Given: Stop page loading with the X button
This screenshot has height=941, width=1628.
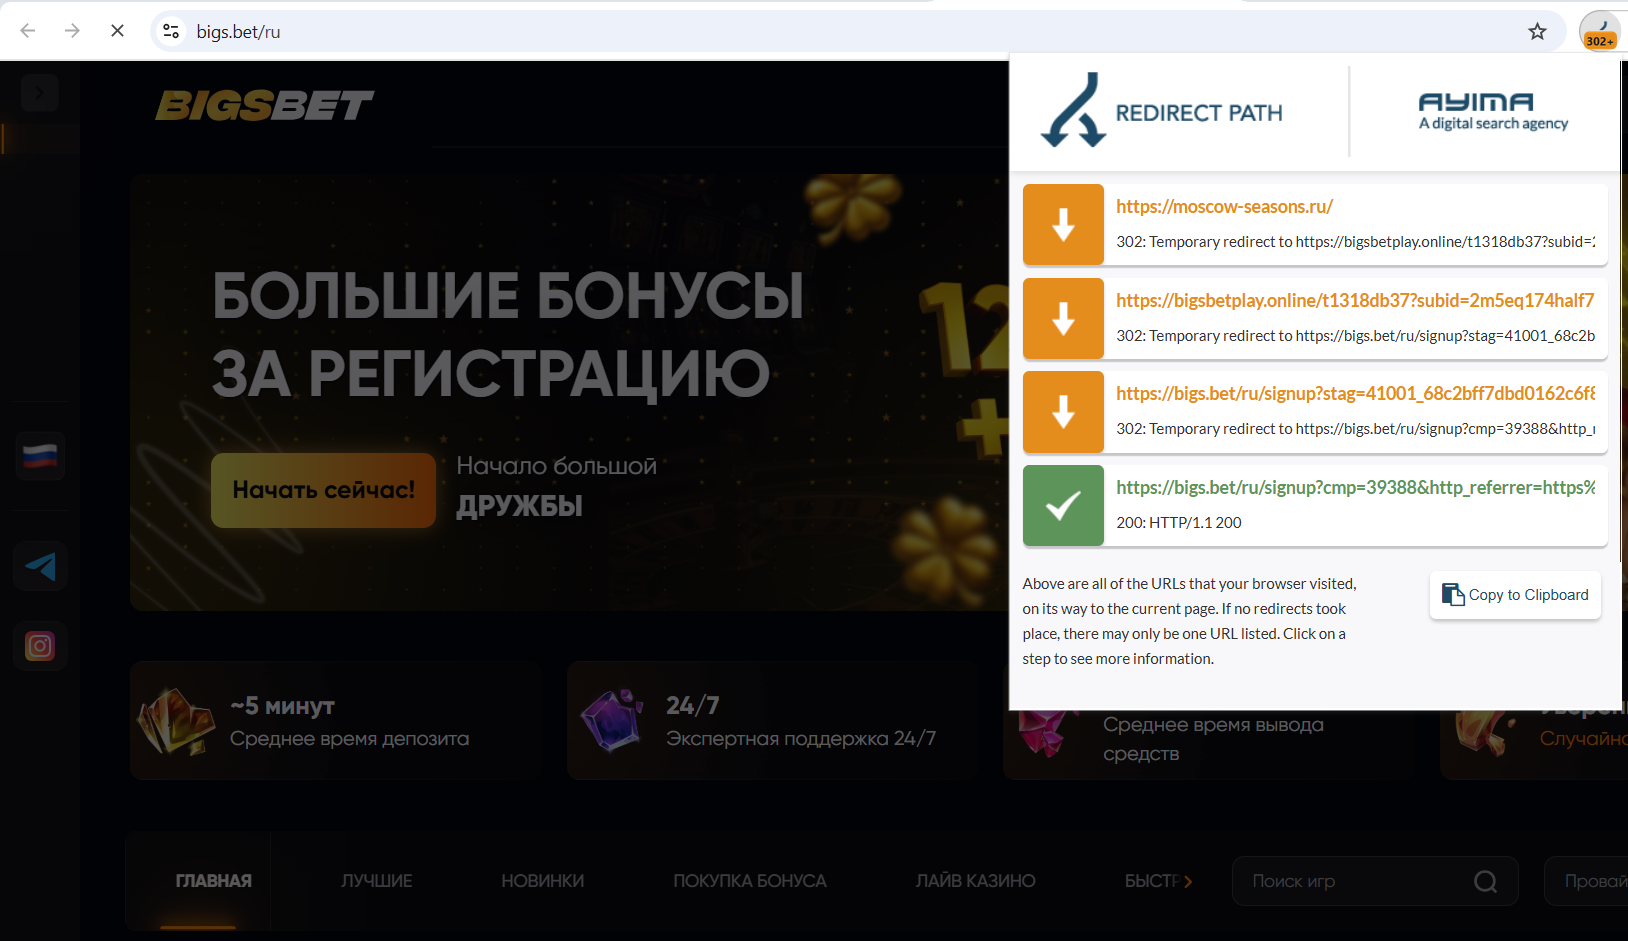Looking at the screenshot, I should click(117, 31).
